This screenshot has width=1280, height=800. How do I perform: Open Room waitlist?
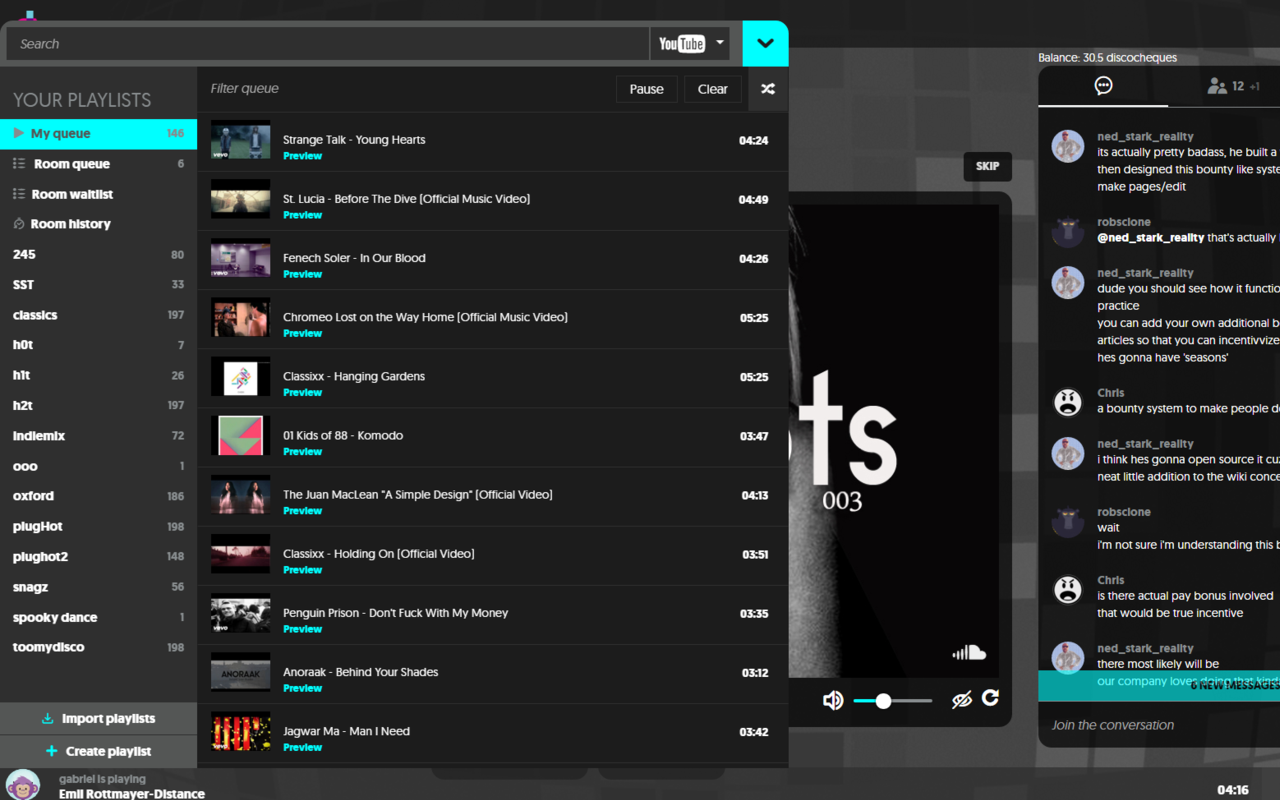pos(98,194)
